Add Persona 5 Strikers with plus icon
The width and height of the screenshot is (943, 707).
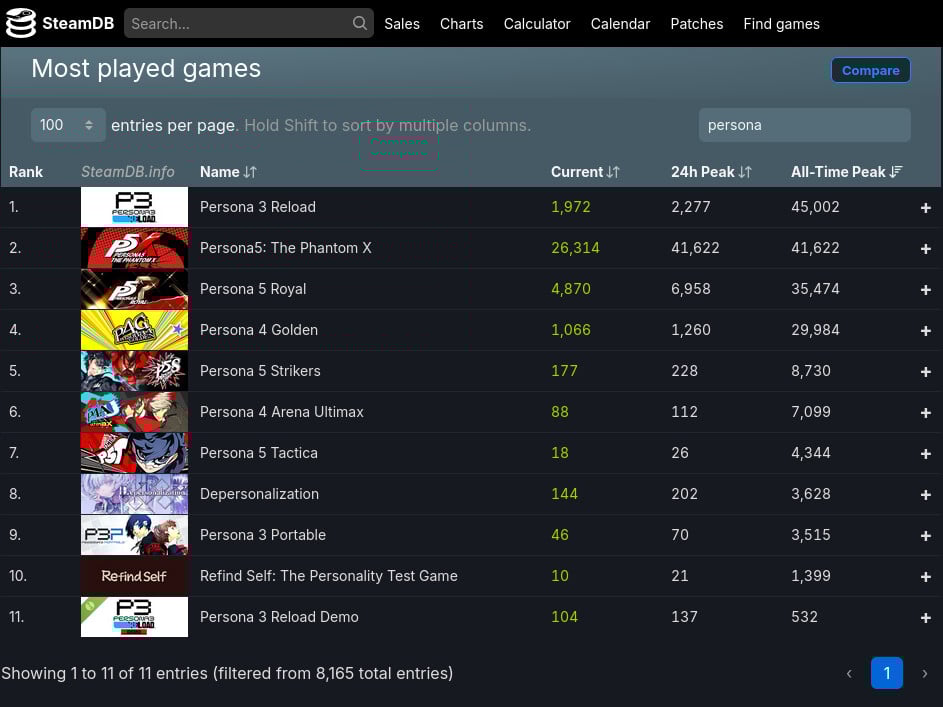(x=926, y=372)
